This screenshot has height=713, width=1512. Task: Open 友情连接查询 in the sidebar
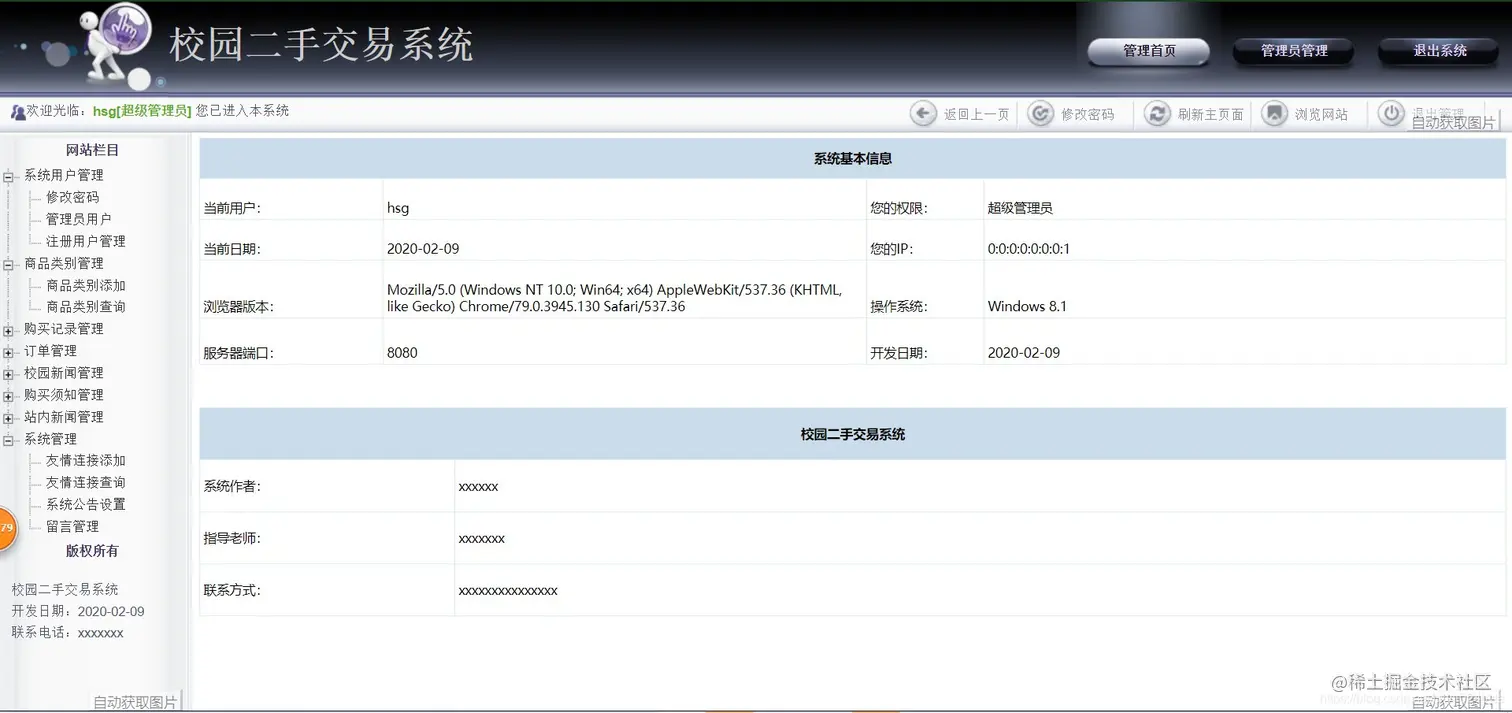pos(86,482)
